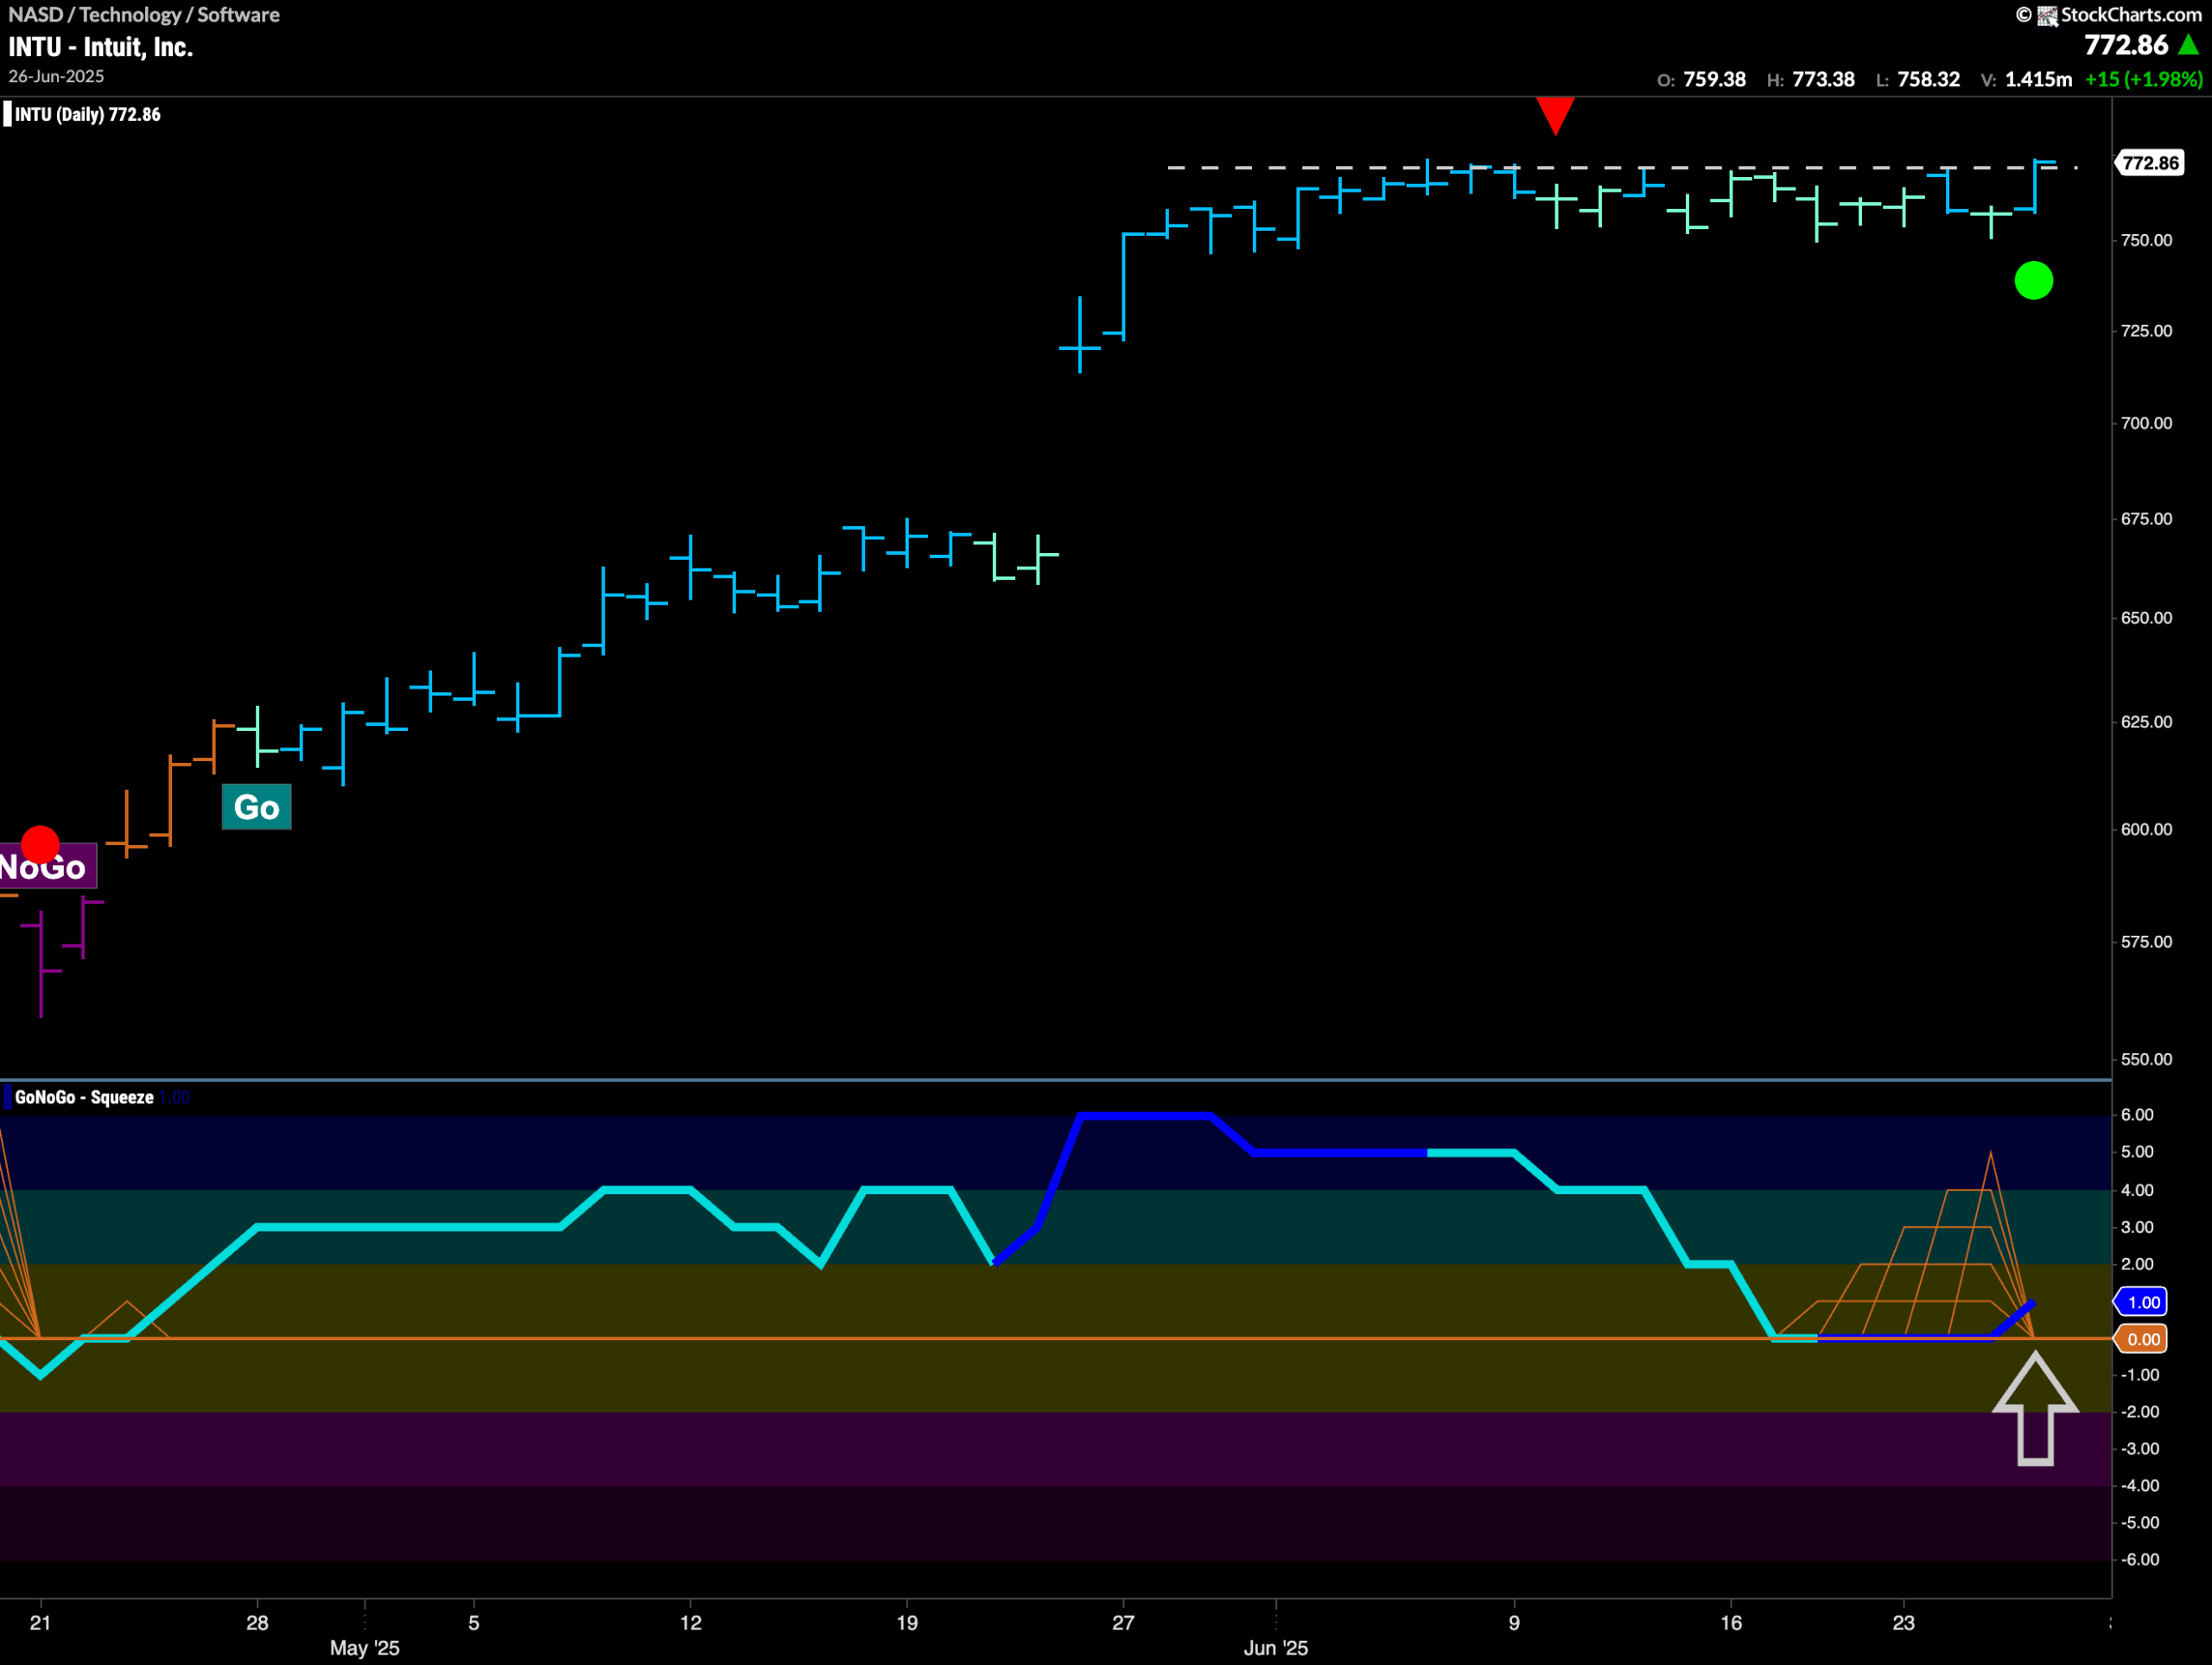
Task: Click the 550.00 price axis label
Action: (2146, 1059)
